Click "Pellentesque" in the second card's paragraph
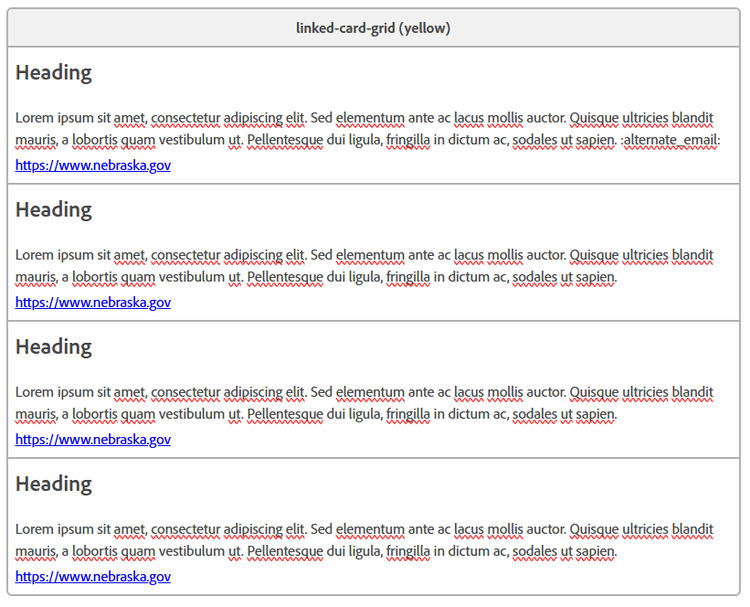The image size is (750, 607). click(x=284, y=277)
